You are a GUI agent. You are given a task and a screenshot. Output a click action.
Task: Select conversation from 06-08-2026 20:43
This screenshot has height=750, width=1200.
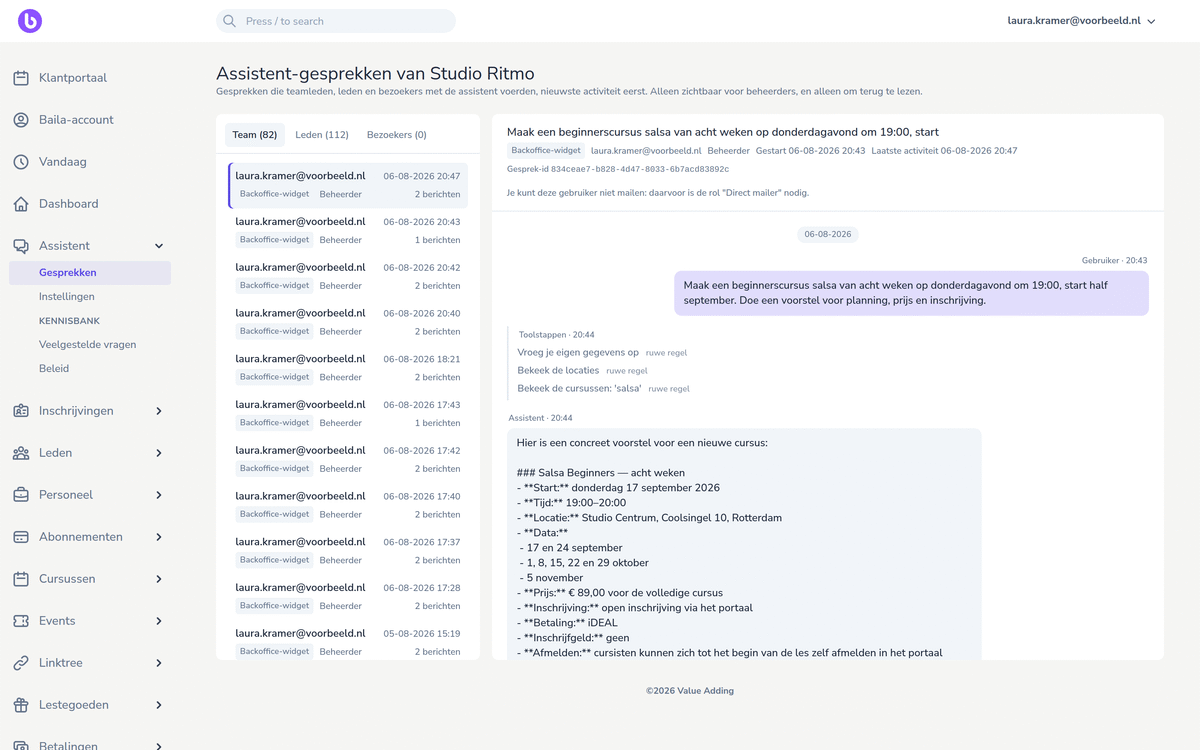click(348, 231)
